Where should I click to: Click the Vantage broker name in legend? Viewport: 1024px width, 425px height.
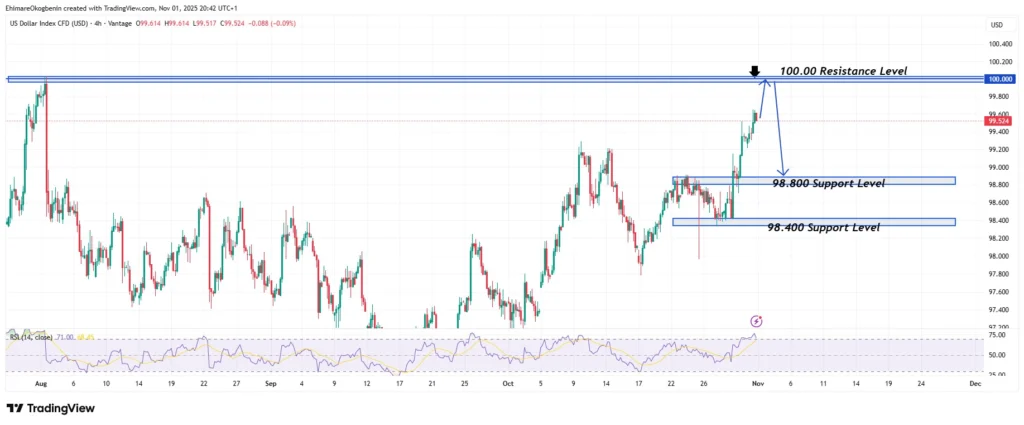tap(120, 24)
